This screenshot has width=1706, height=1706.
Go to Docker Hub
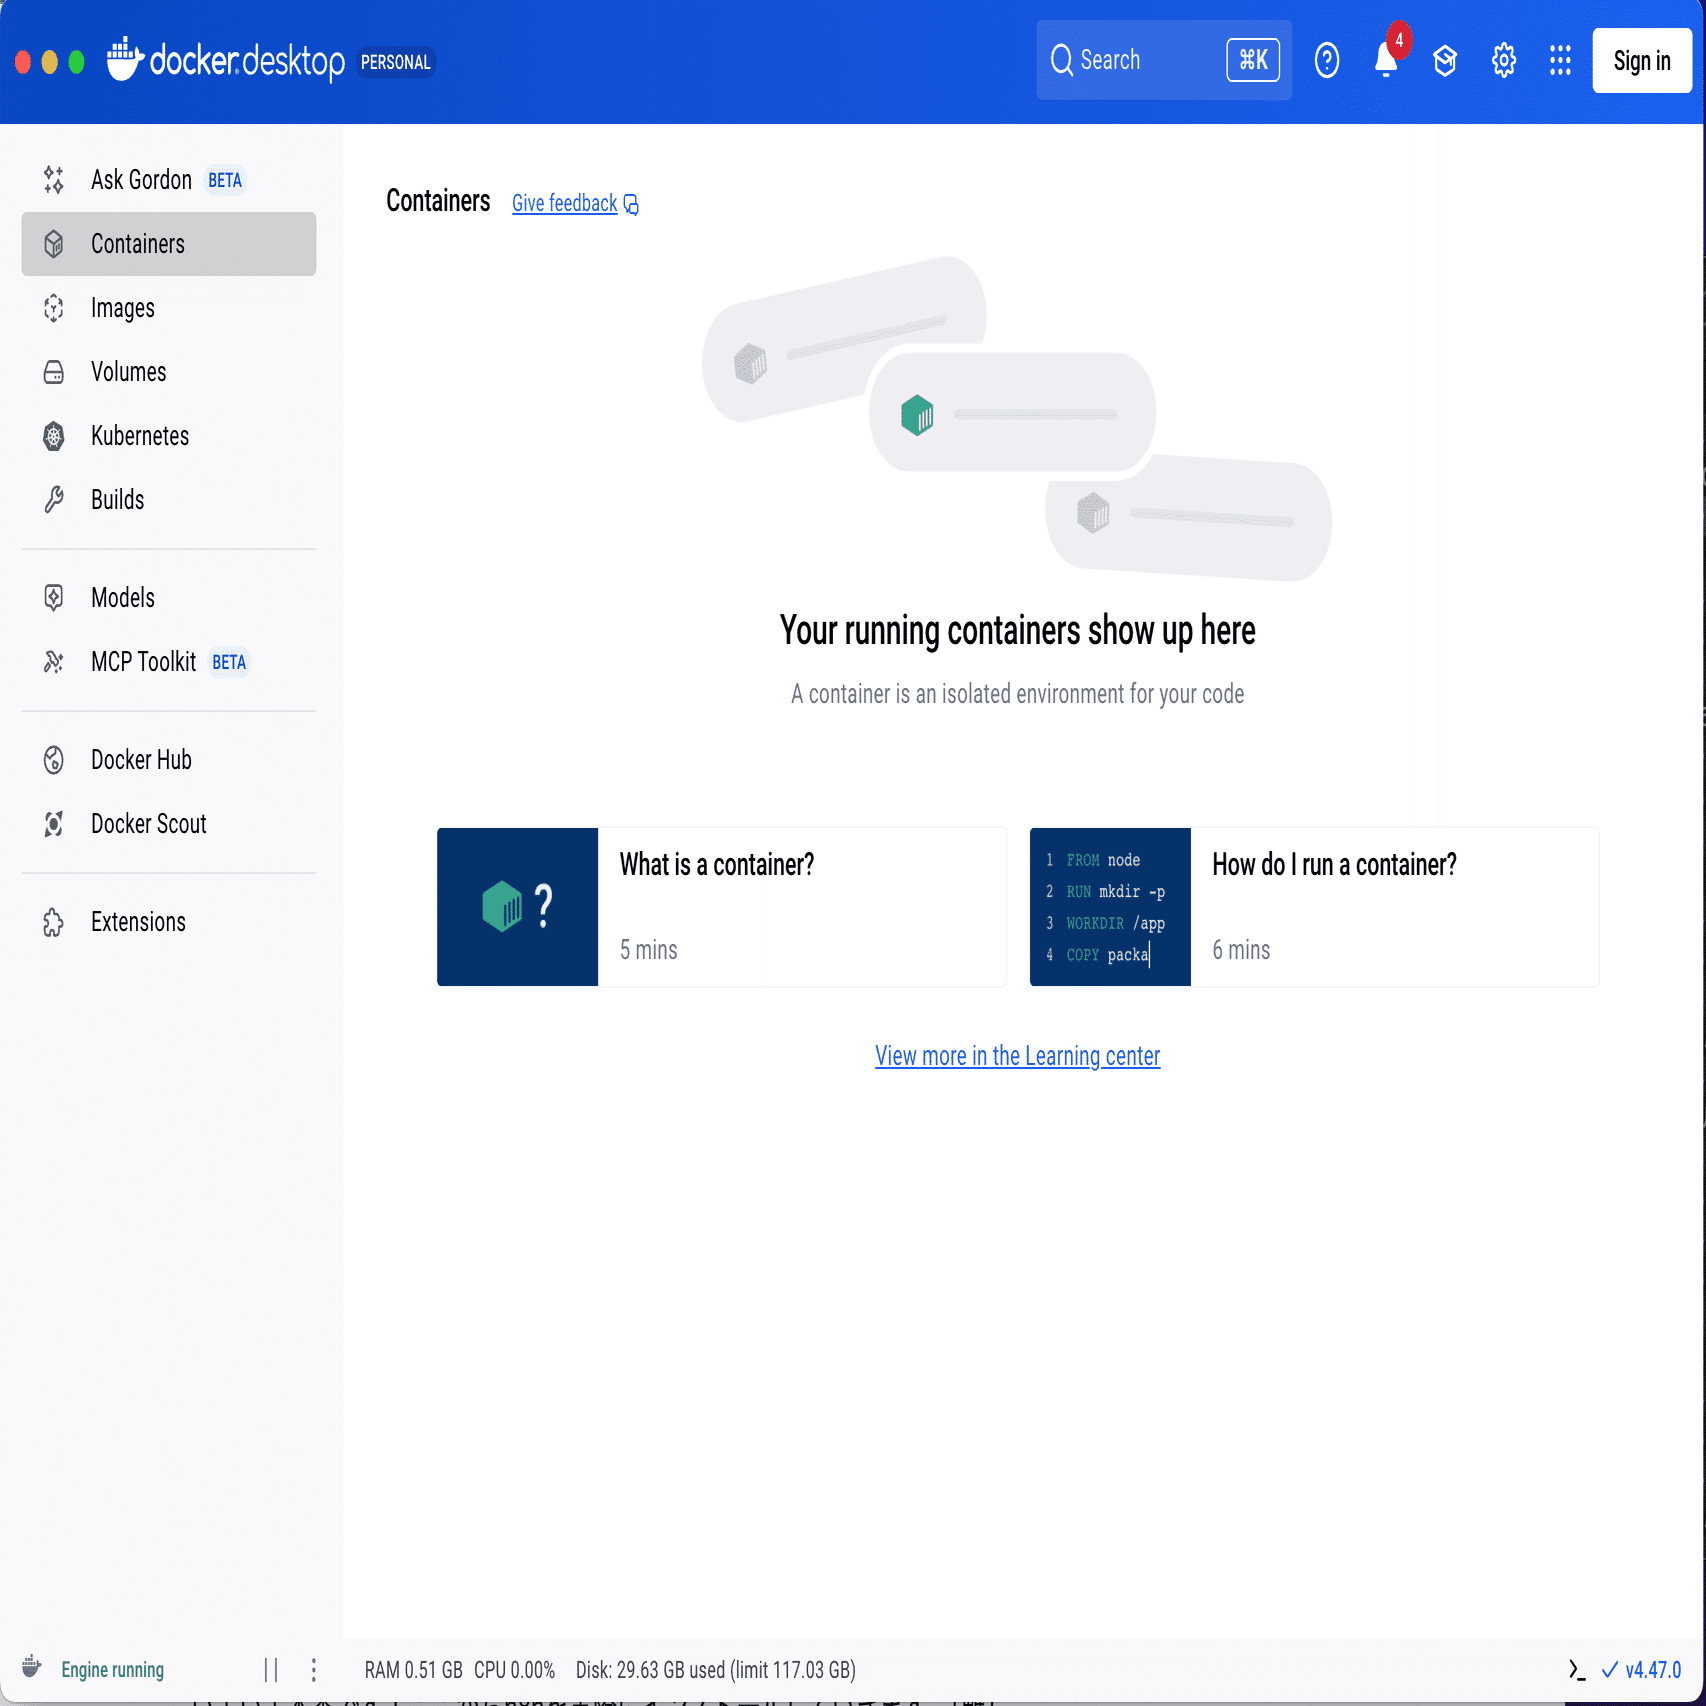tap(169, 760)
